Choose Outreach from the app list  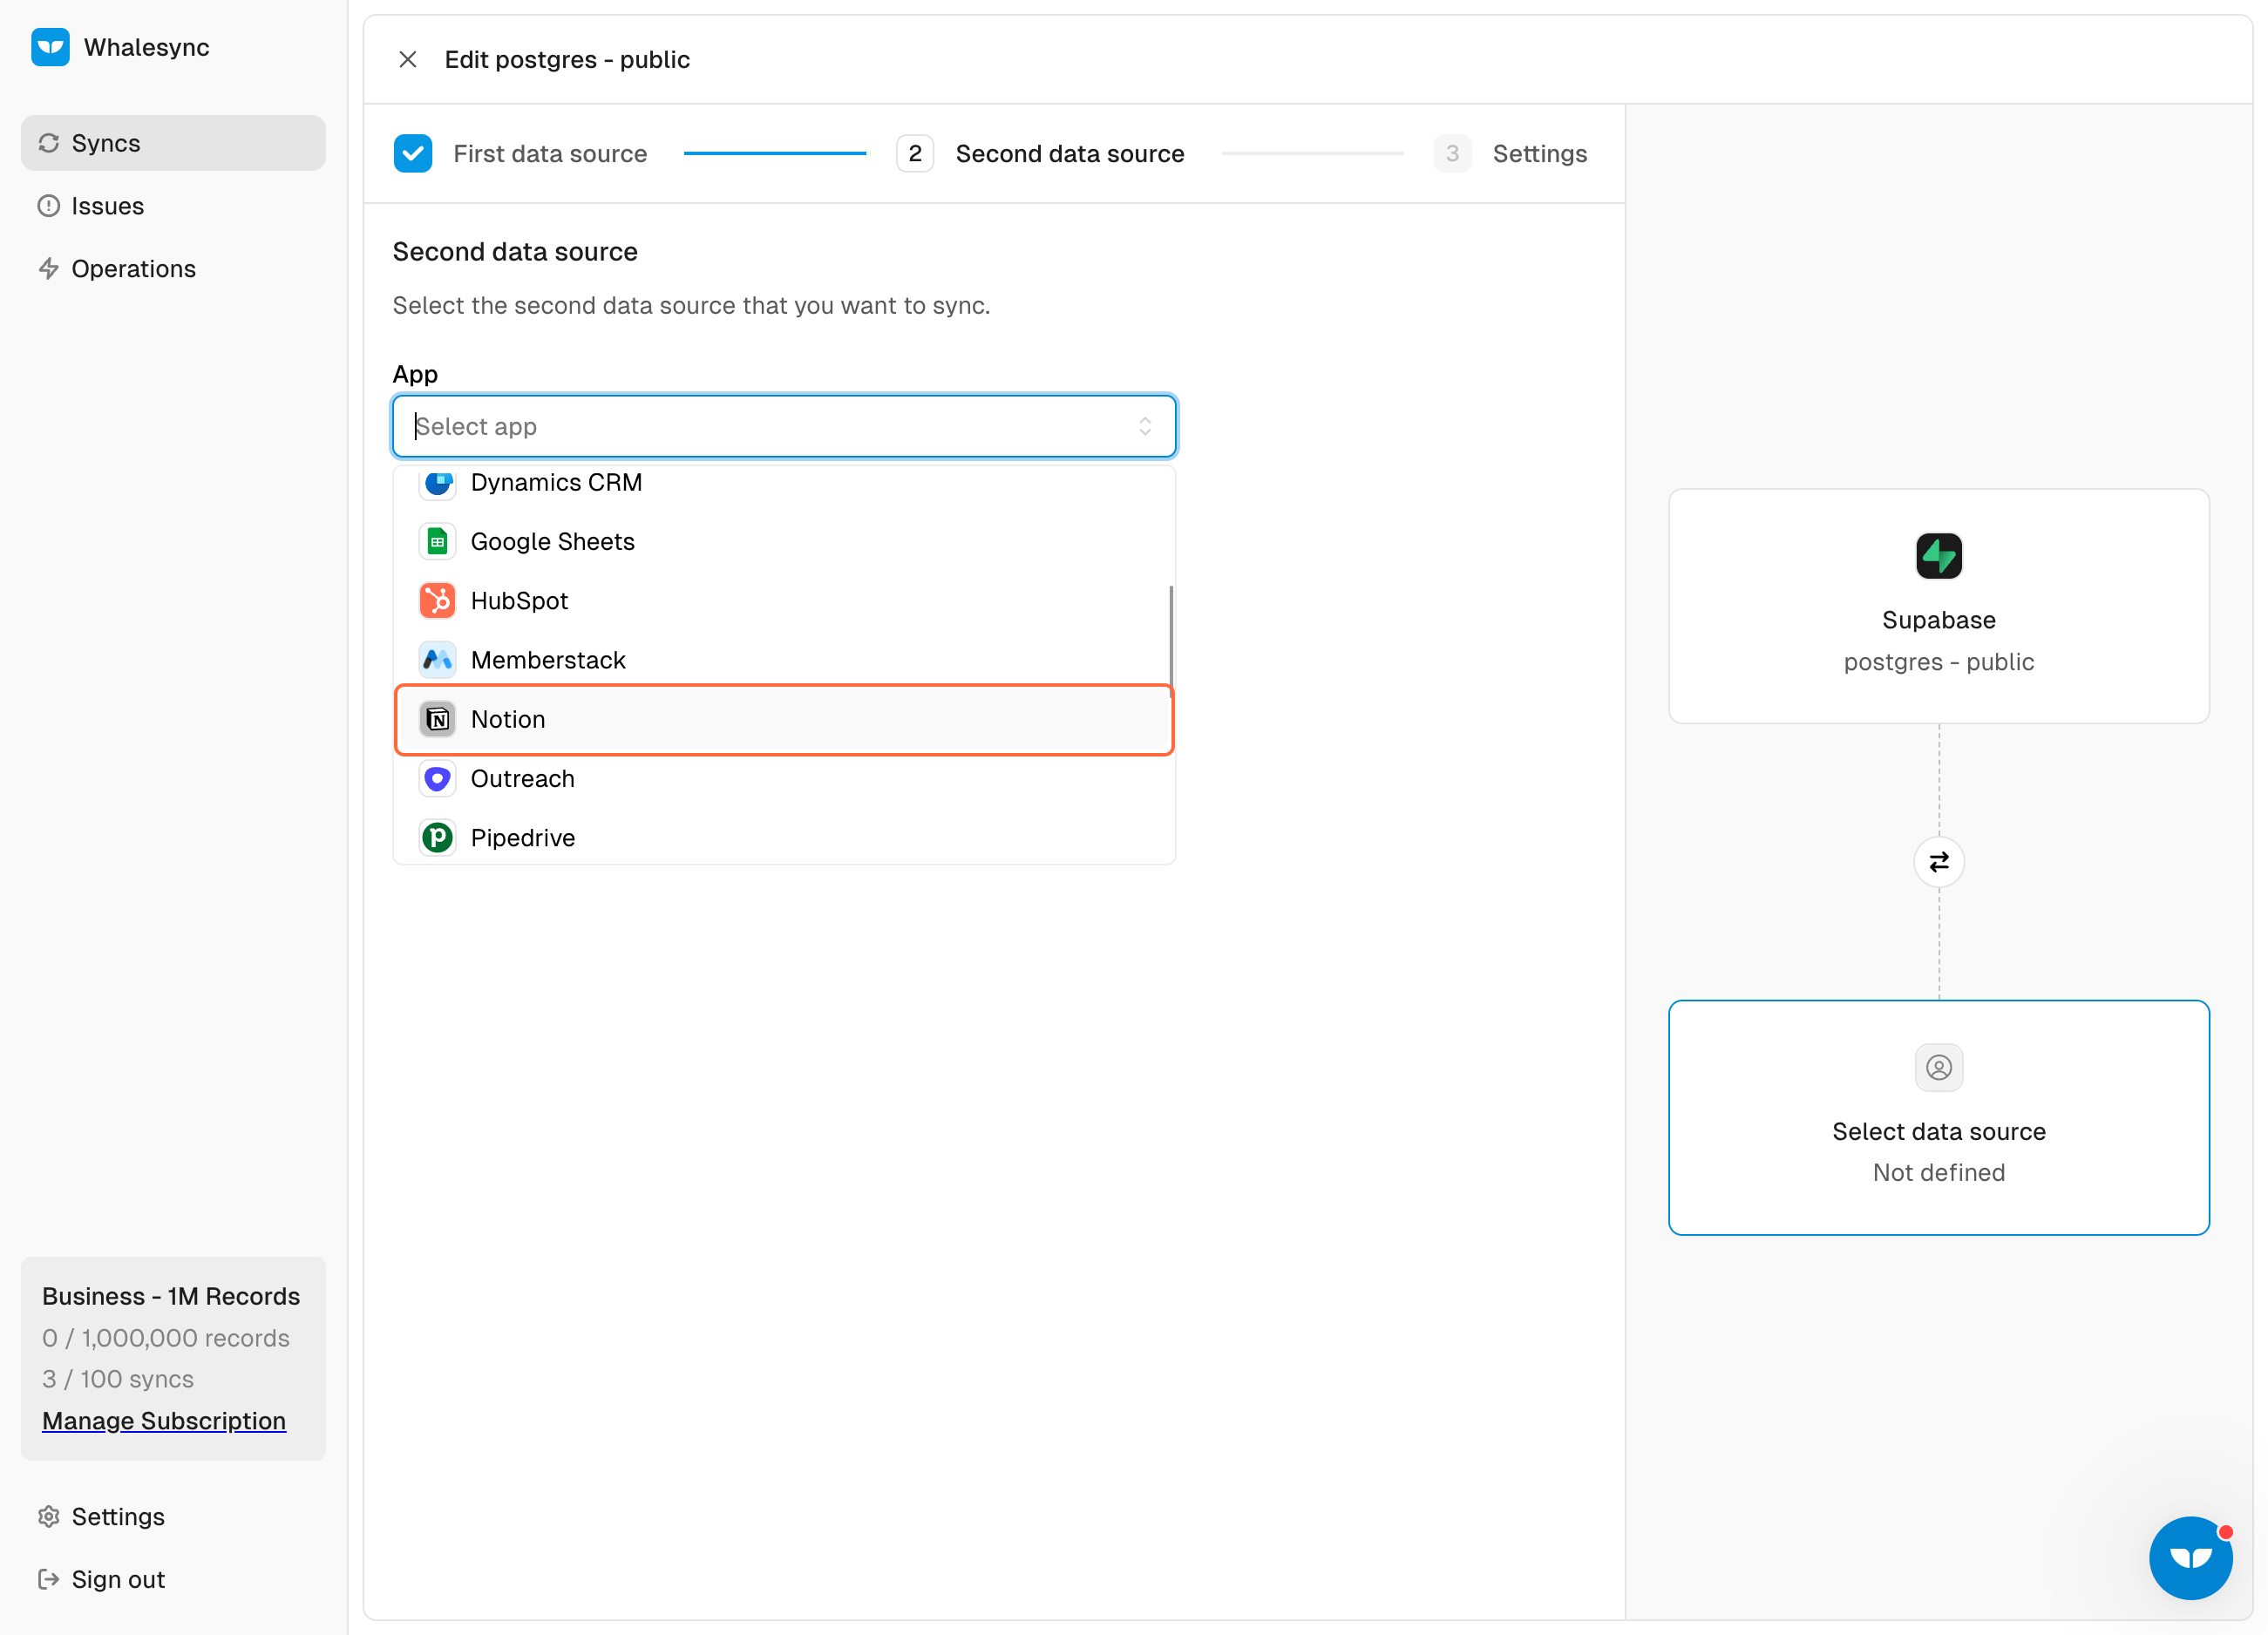tap(784, 778)
